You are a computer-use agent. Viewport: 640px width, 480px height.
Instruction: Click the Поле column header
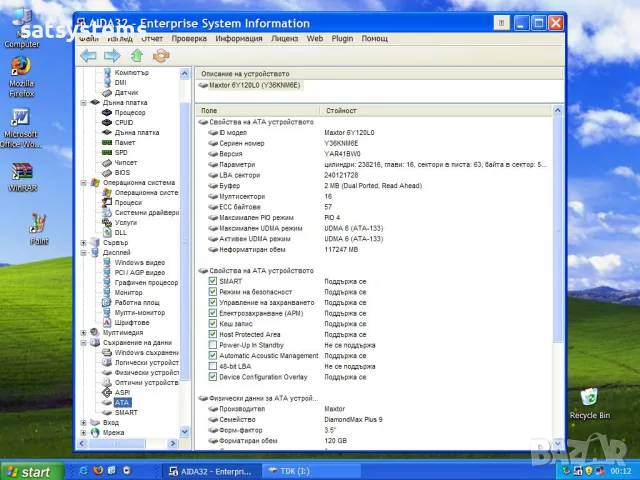click(x=258, y=110)
